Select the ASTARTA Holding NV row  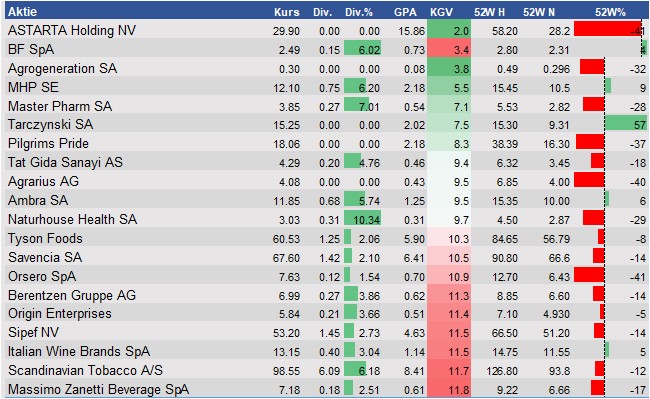[326, 30]
